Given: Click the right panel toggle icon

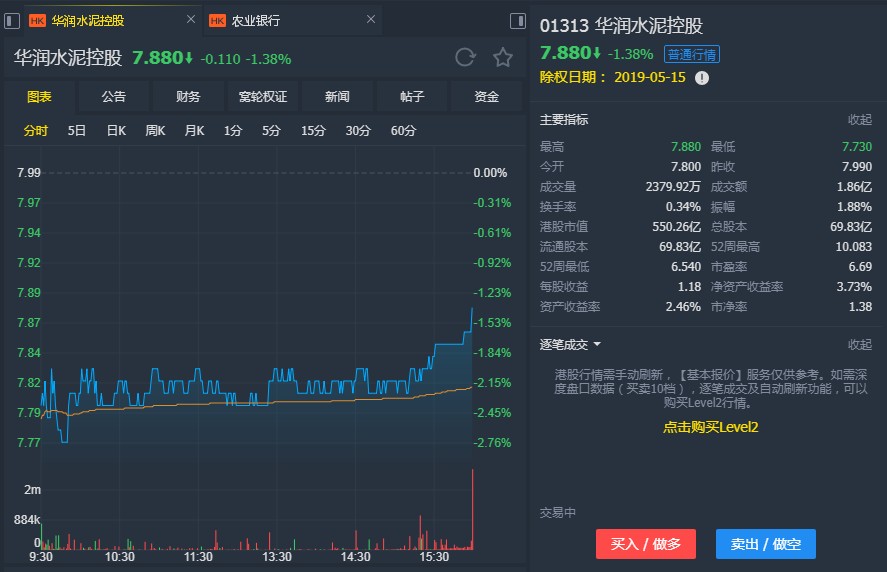Looking at the screenshot, I should pyautogui.click(x=517, y=20).
